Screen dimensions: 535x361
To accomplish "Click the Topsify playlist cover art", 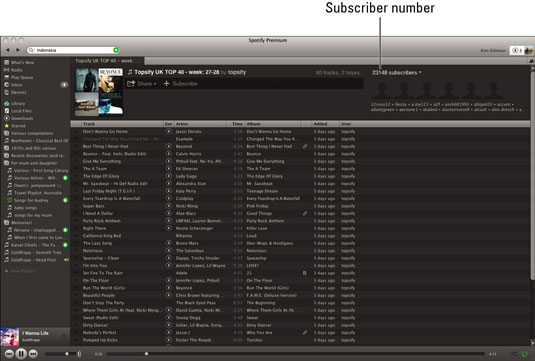I will coord(99,92).
